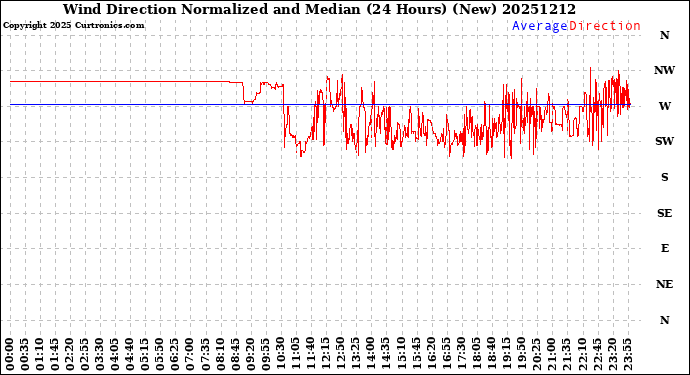Click the "11:40" time axis label

coord(311,354)
